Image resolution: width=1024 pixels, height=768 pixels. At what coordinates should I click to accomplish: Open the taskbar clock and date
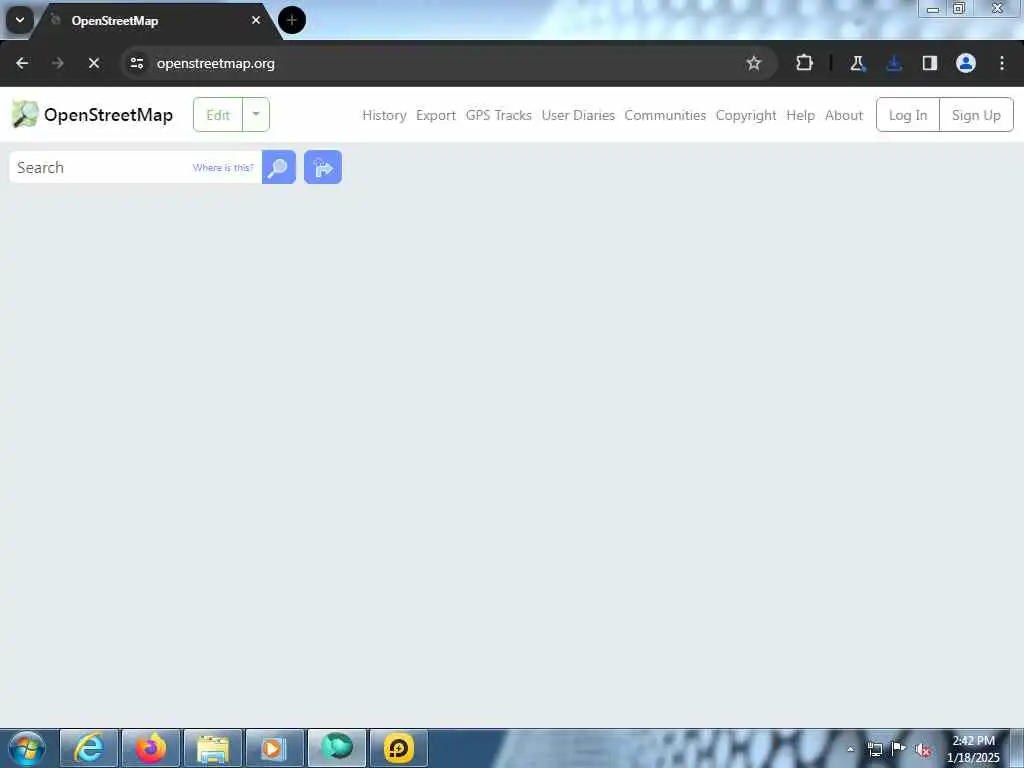973,749
